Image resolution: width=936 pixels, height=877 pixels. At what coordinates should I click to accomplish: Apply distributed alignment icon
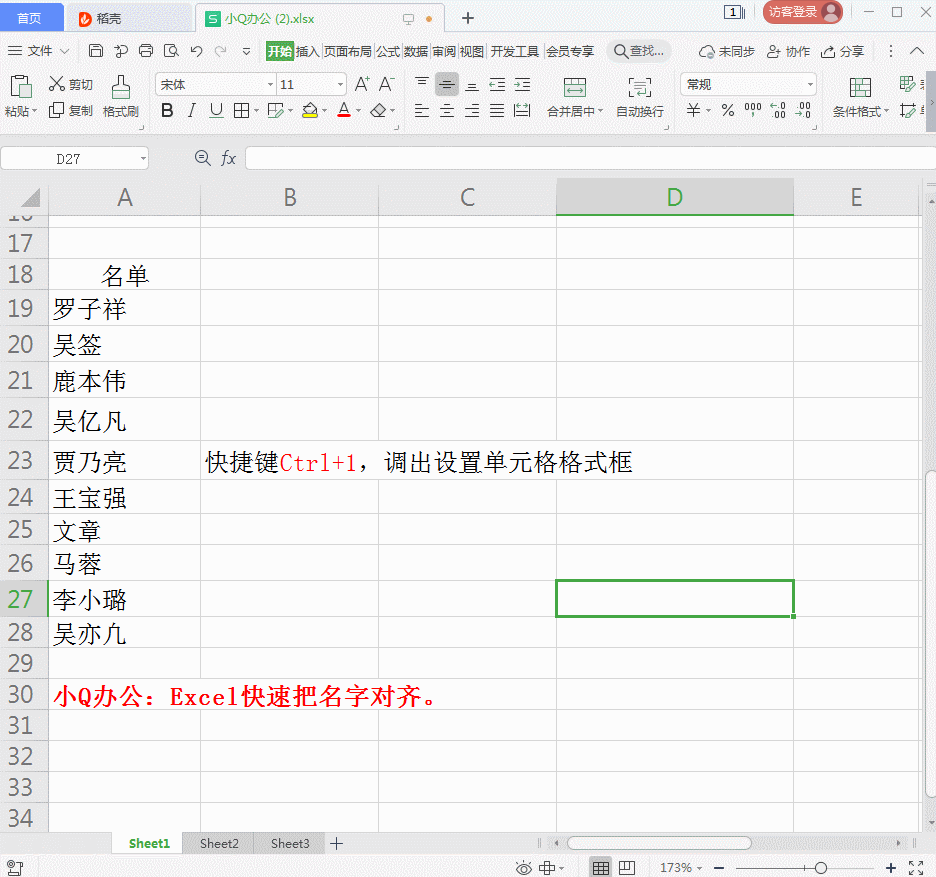[522, 110]
